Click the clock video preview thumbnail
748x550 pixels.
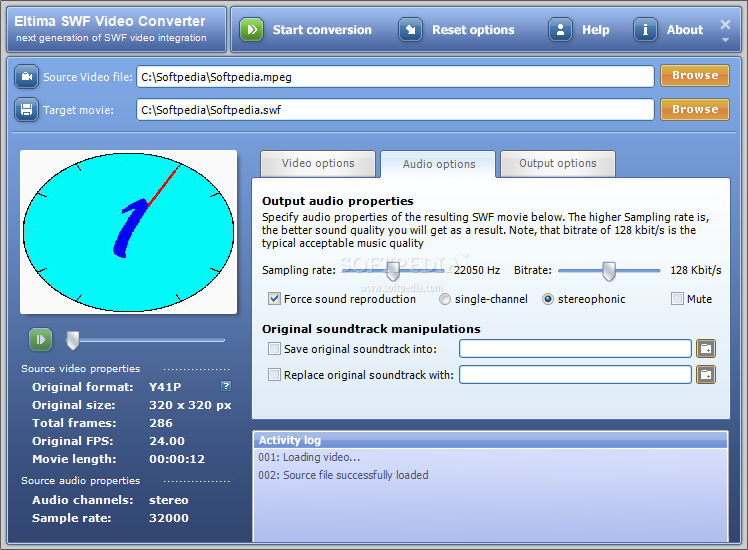128,232
